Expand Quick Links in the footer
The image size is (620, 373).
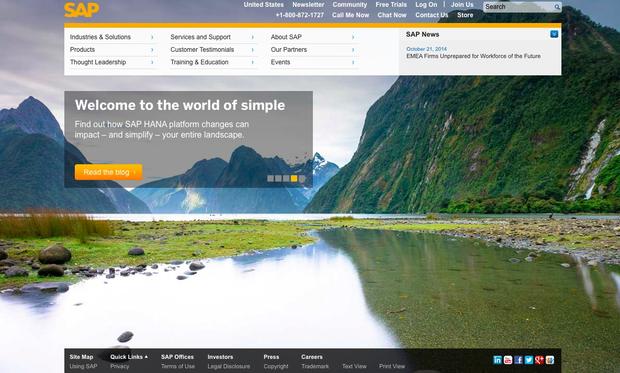[129, 357]
